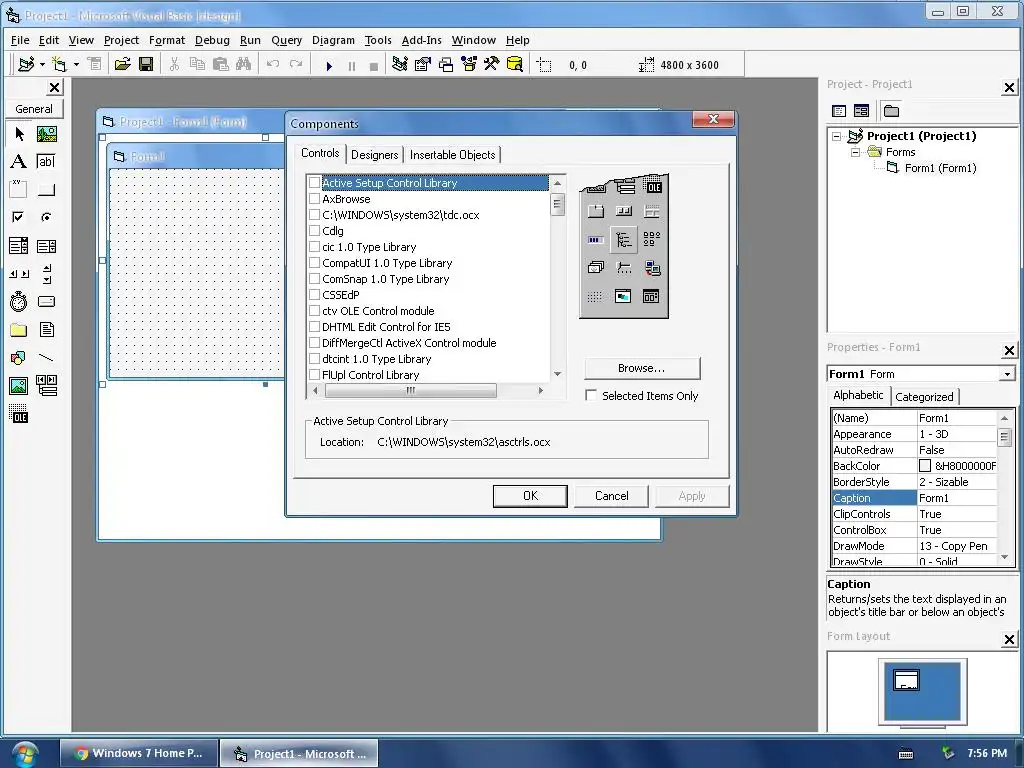Select the OptionButton control tool

coord(46,217)
